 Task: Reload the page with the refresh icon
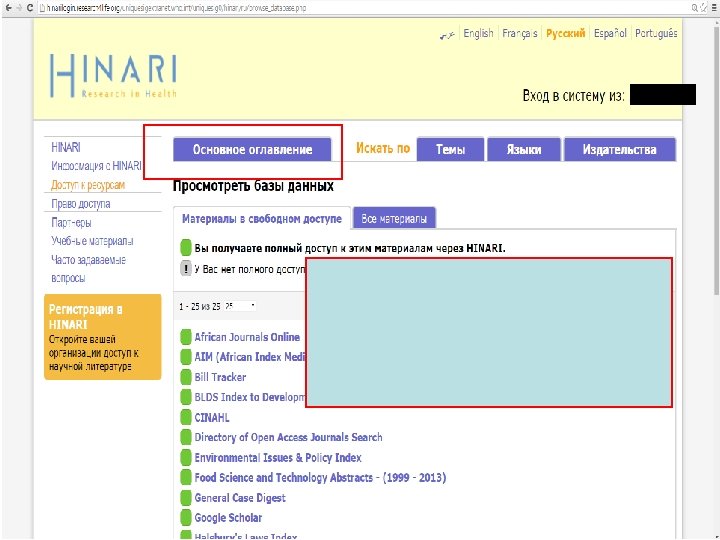[x=30, y=8]
